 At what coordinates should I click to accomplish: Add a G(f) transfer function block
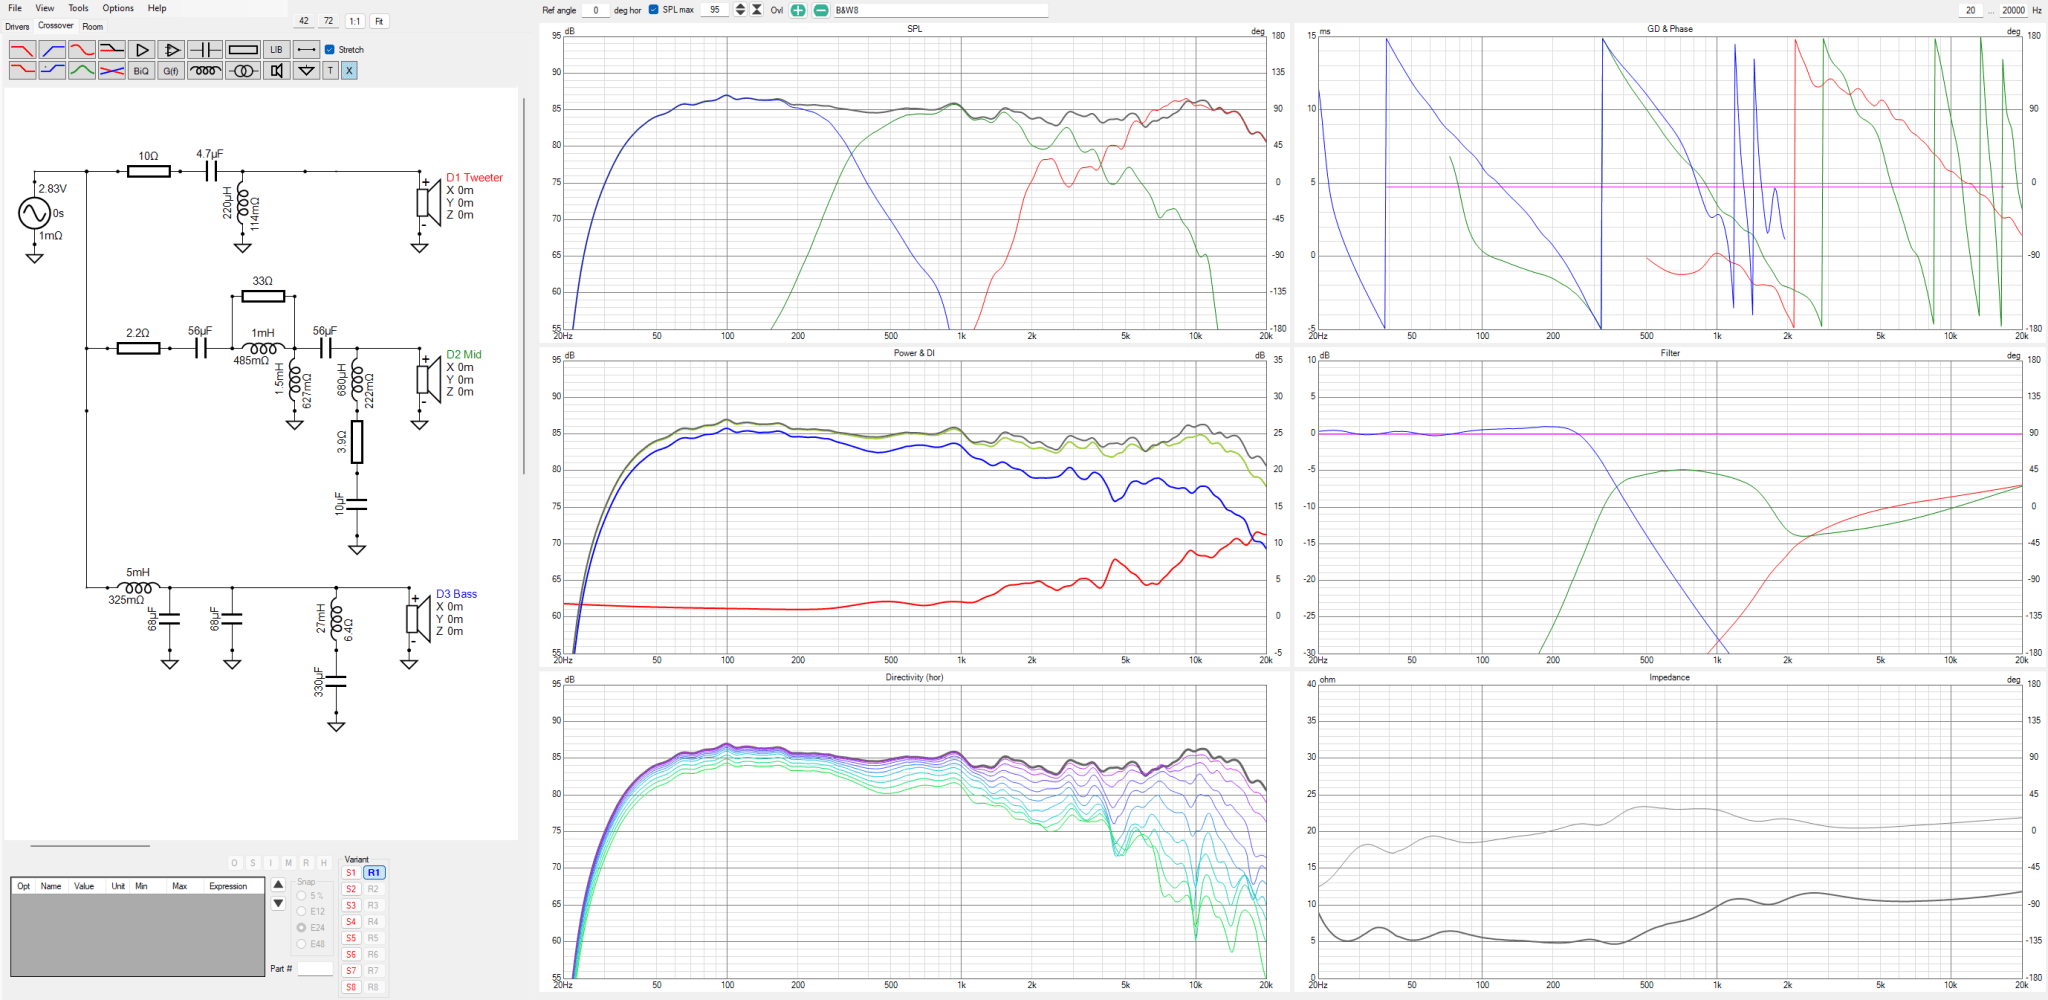[171, 70]
